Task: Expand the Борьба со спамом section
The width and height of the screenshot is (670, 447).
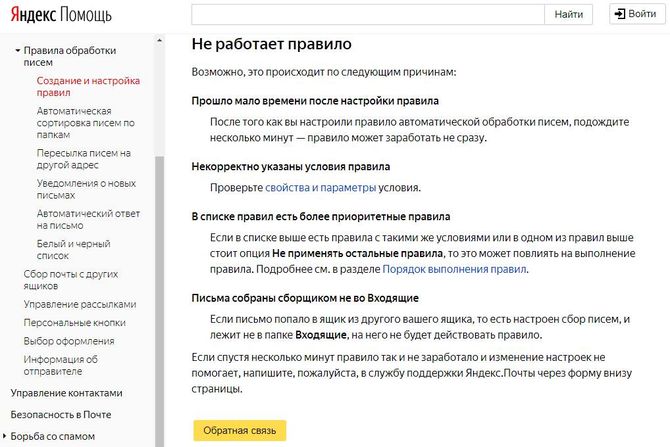Action: (x=5, y=436)
